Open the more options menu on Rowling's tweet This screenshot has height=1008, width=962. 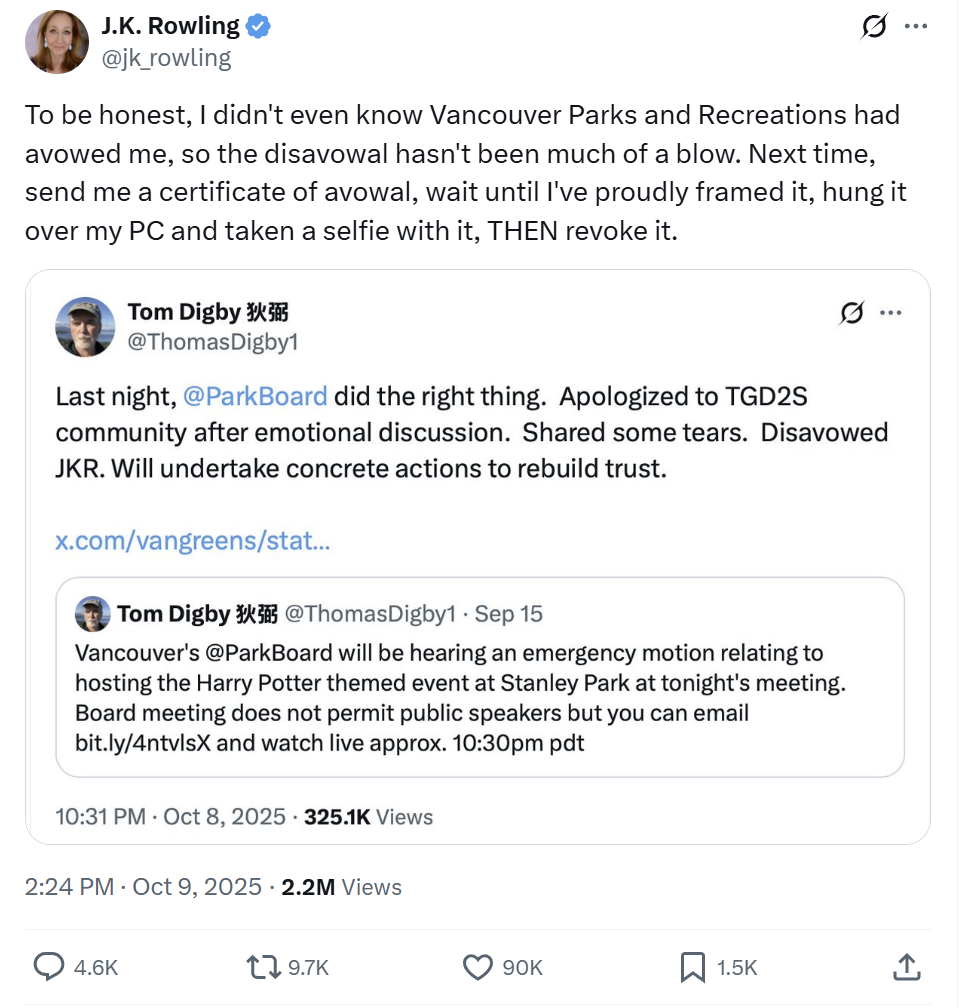(x=917, y=27)
